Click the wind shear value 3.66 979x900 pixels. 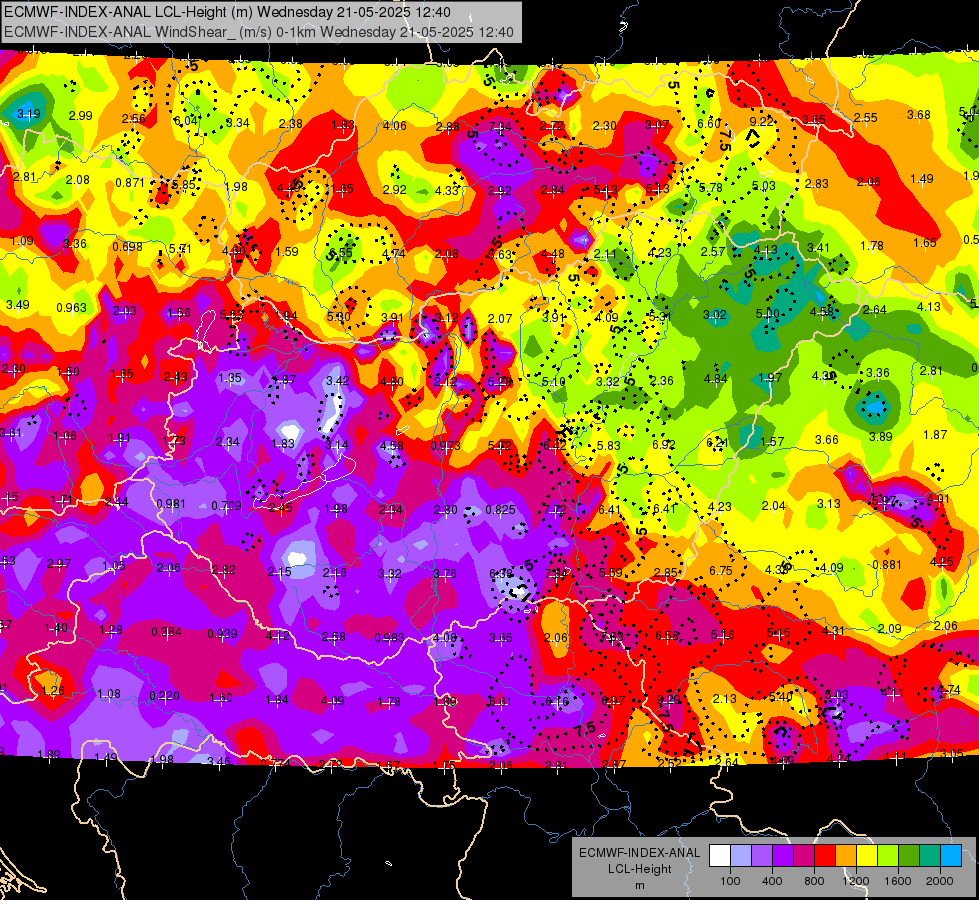tap(827, 440)
